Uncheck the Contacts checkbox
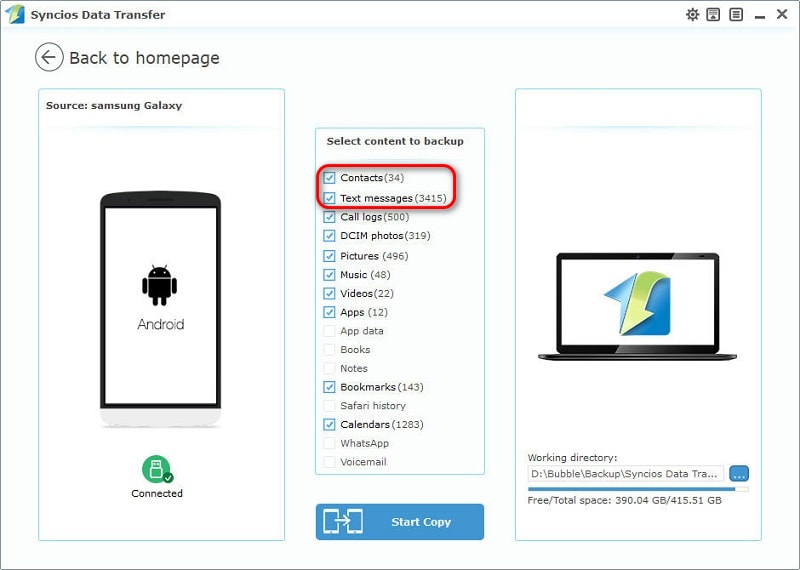The image size is (800, 570). (330, 178)
